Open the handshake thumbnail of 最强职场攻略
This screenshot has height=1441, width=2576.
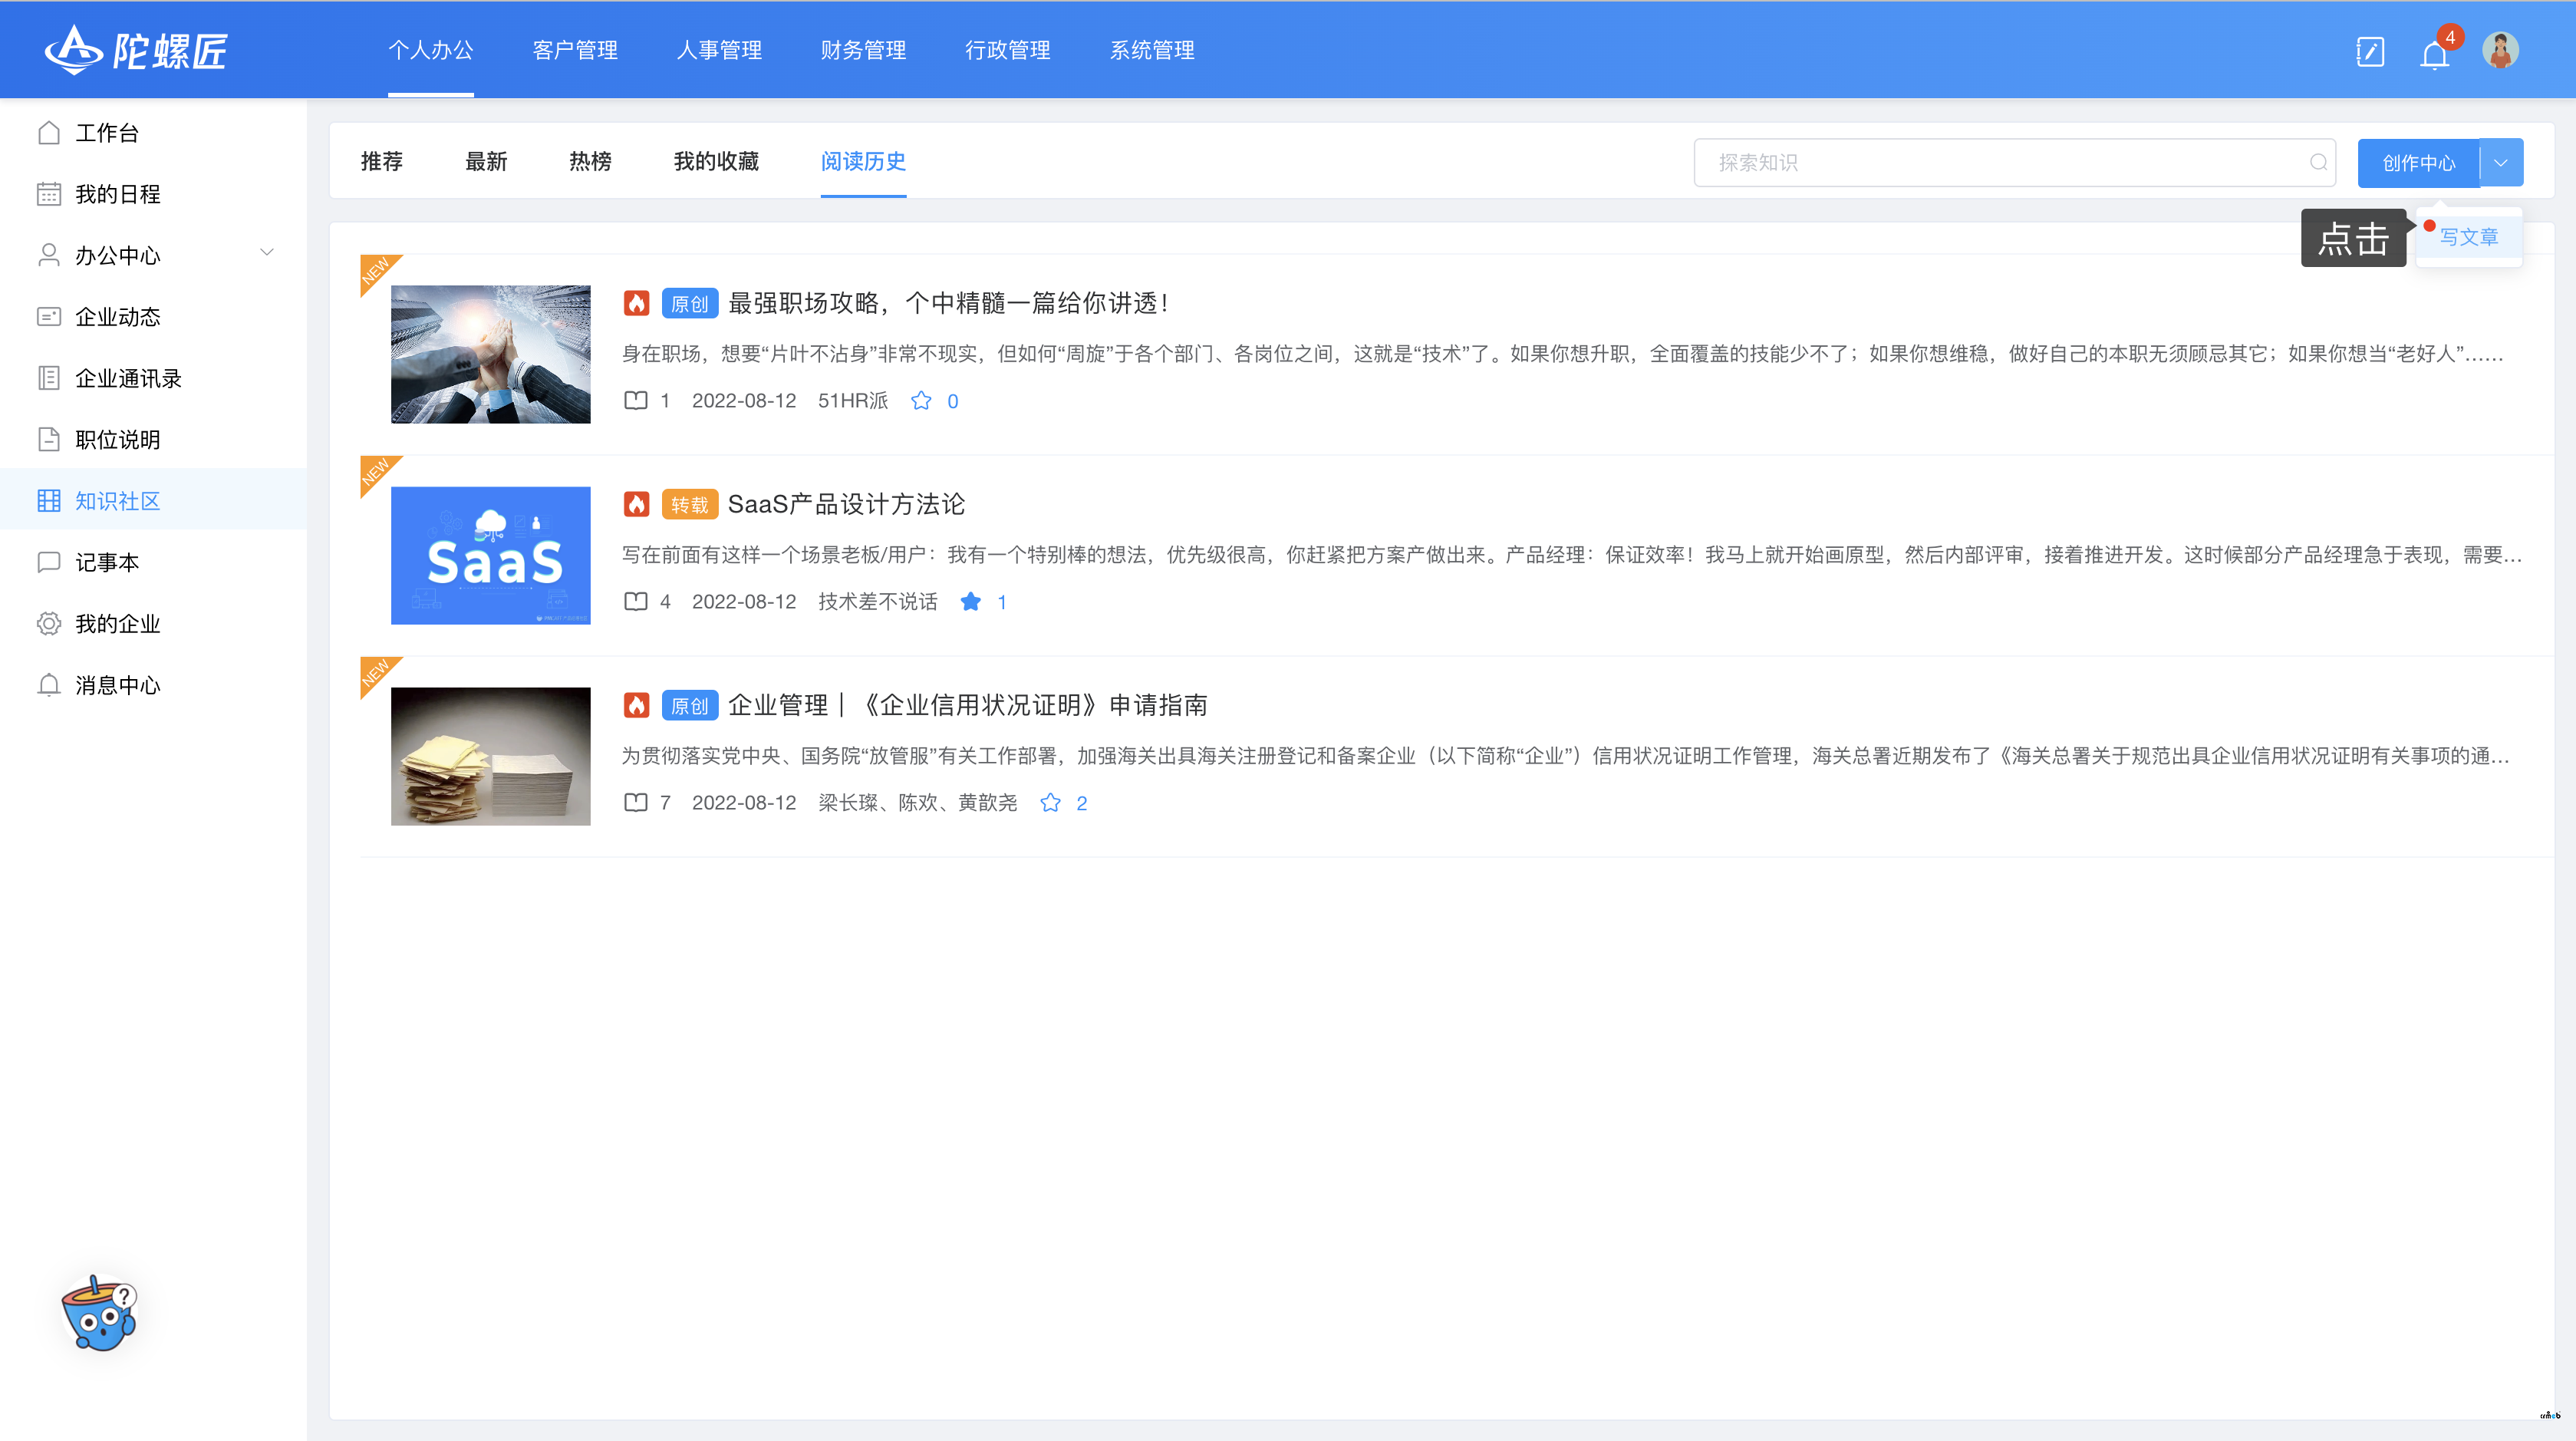490,354
